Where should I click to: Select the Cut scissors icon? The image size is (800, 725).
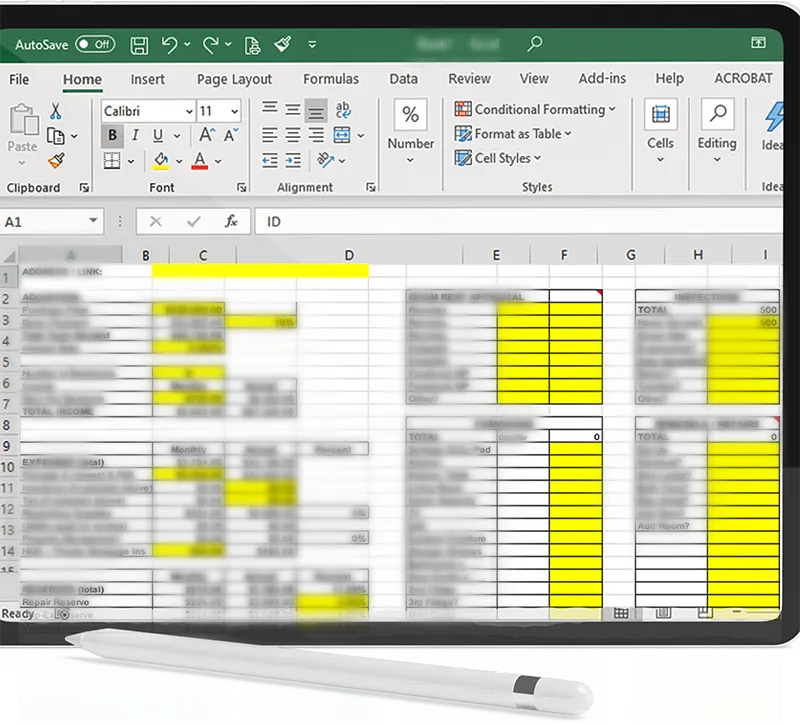pos(56,111)
